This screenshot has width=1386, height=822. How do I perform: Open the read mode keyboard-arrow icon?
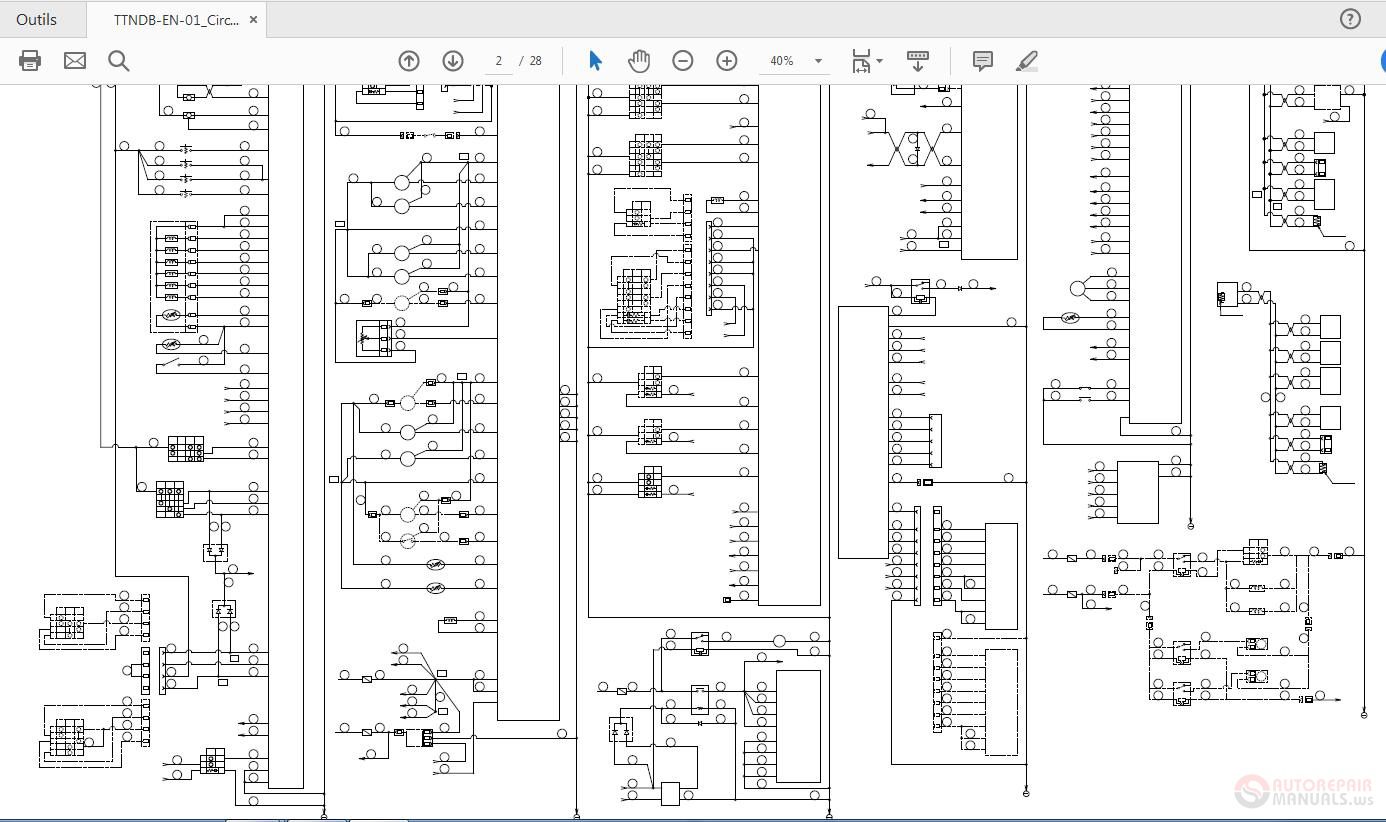point(918,61)
